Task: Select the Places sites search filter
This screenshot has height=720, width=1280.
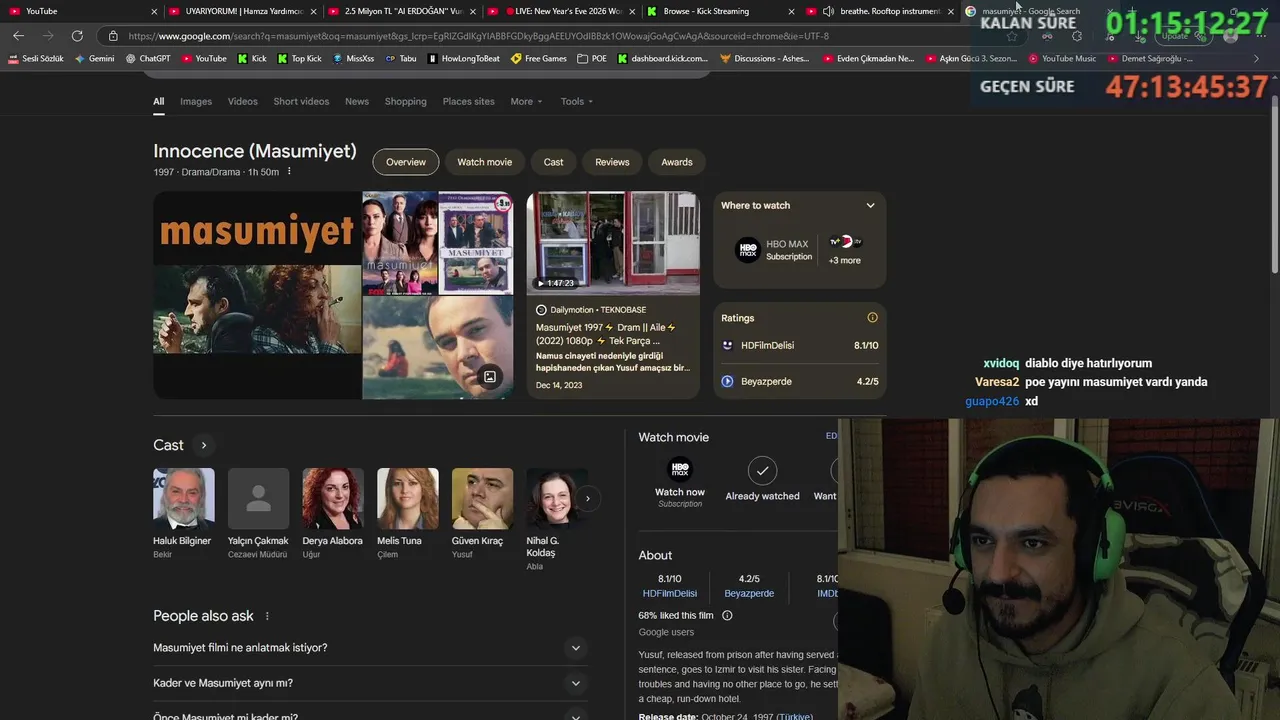Action: pyautogui.click(x=468, y=101)
